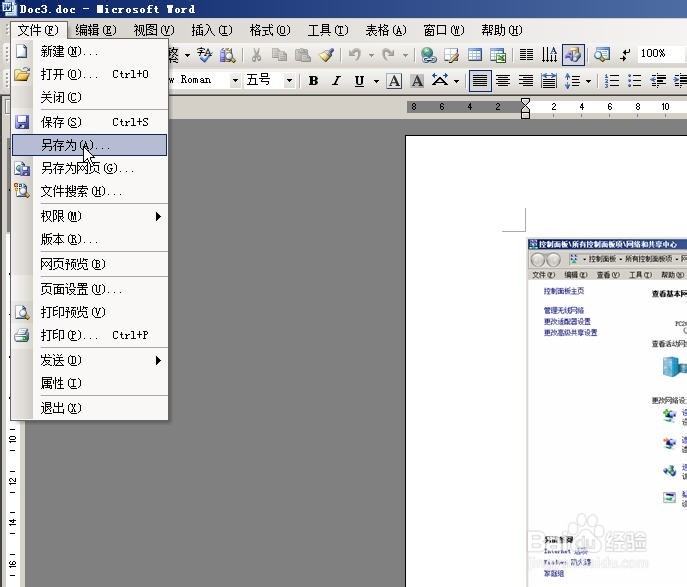Open the Redo history dropdown arrow
This screenshot has height=587, width=687.
[x=405, y=56]
